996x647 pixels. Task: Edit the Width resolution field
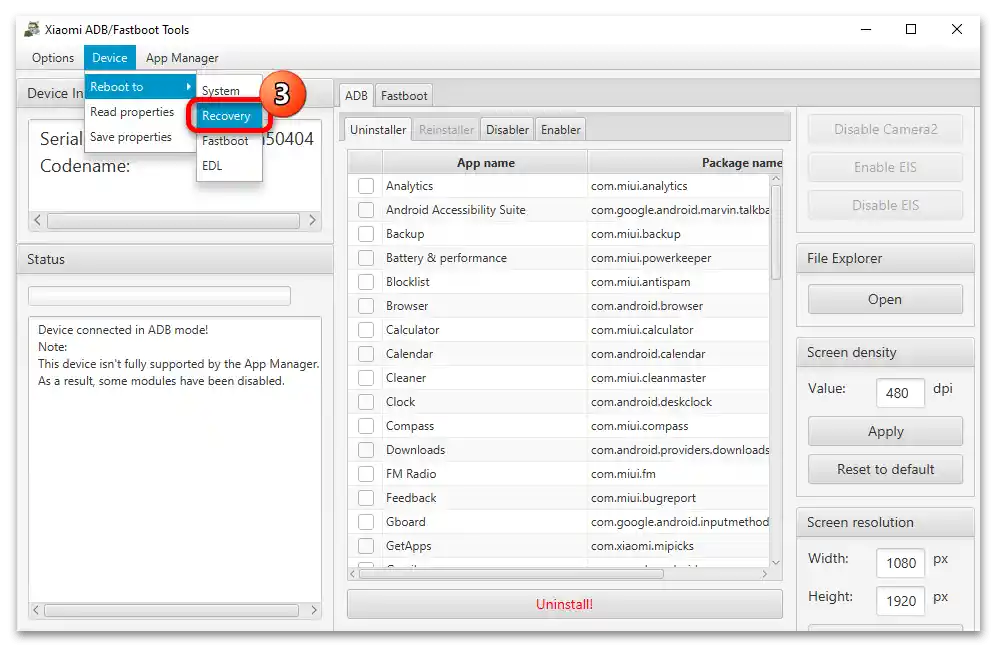tap(900, 563)
